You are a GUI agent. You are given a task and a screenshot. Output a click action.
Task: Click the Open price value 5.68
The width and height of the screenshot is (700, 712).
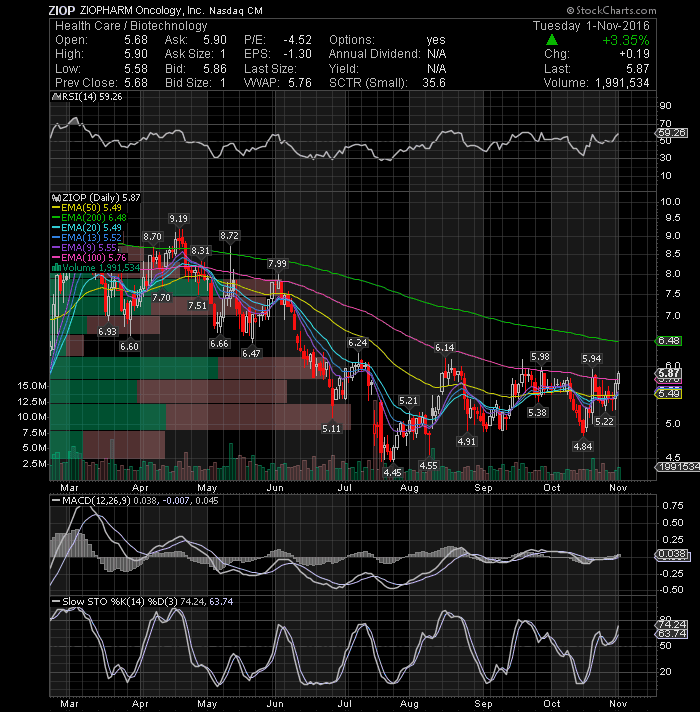pyautogui.click(x=136, y=40)
